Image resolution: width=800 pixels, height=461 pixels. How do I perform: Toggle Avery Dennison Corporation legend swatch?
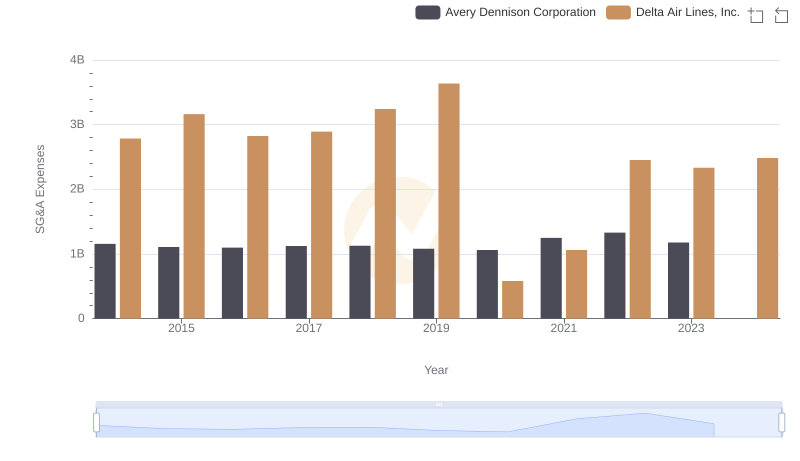tap(428, 12)
